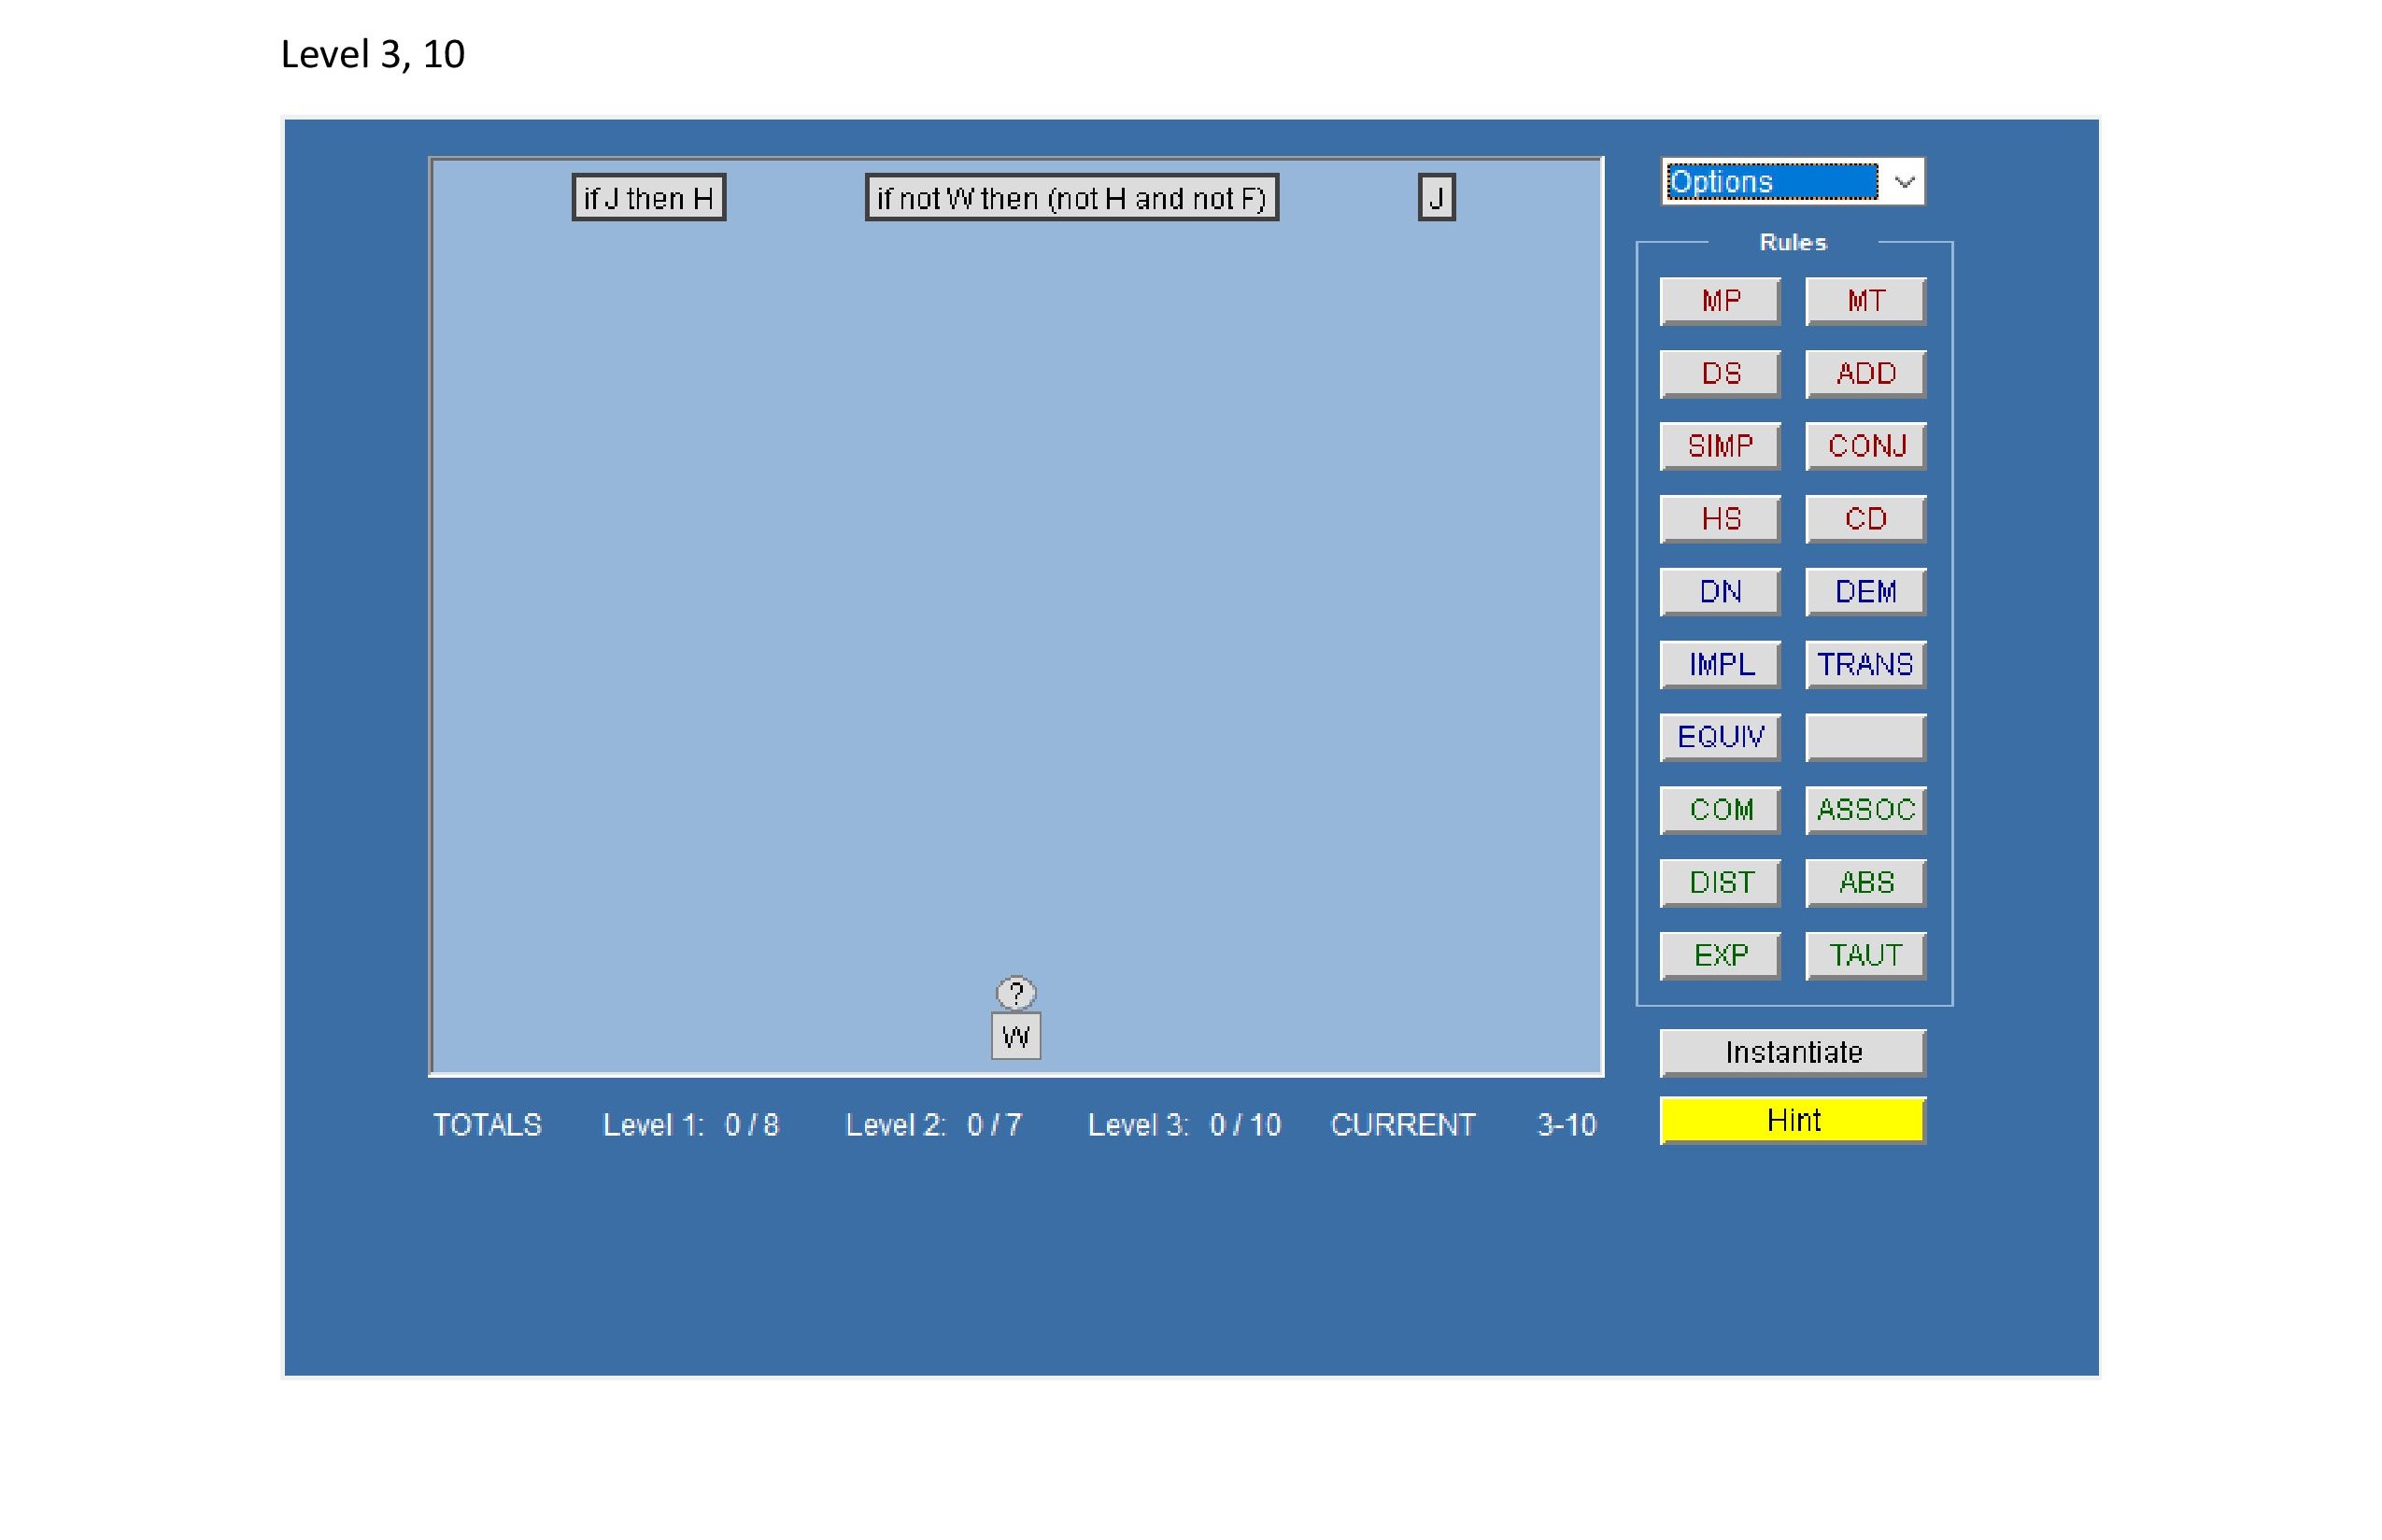Click the yellow Hint button
Screen dimensions: 2382x1540
pos(1792,1120)
